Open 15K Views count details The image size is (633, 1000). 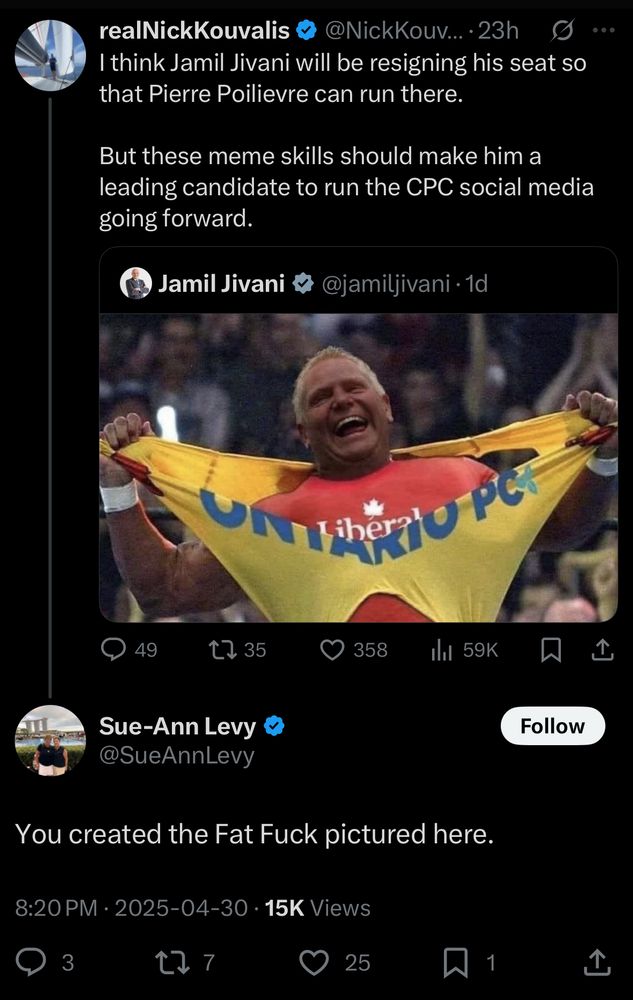[317, 908]
